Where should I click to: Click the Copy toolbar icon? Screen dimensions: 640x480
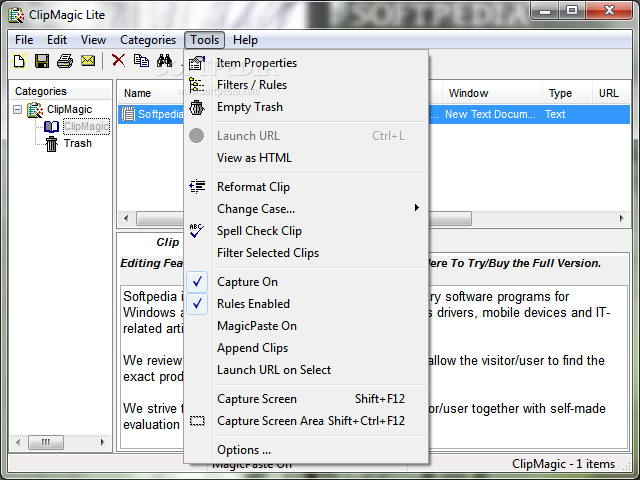(141, 60)
